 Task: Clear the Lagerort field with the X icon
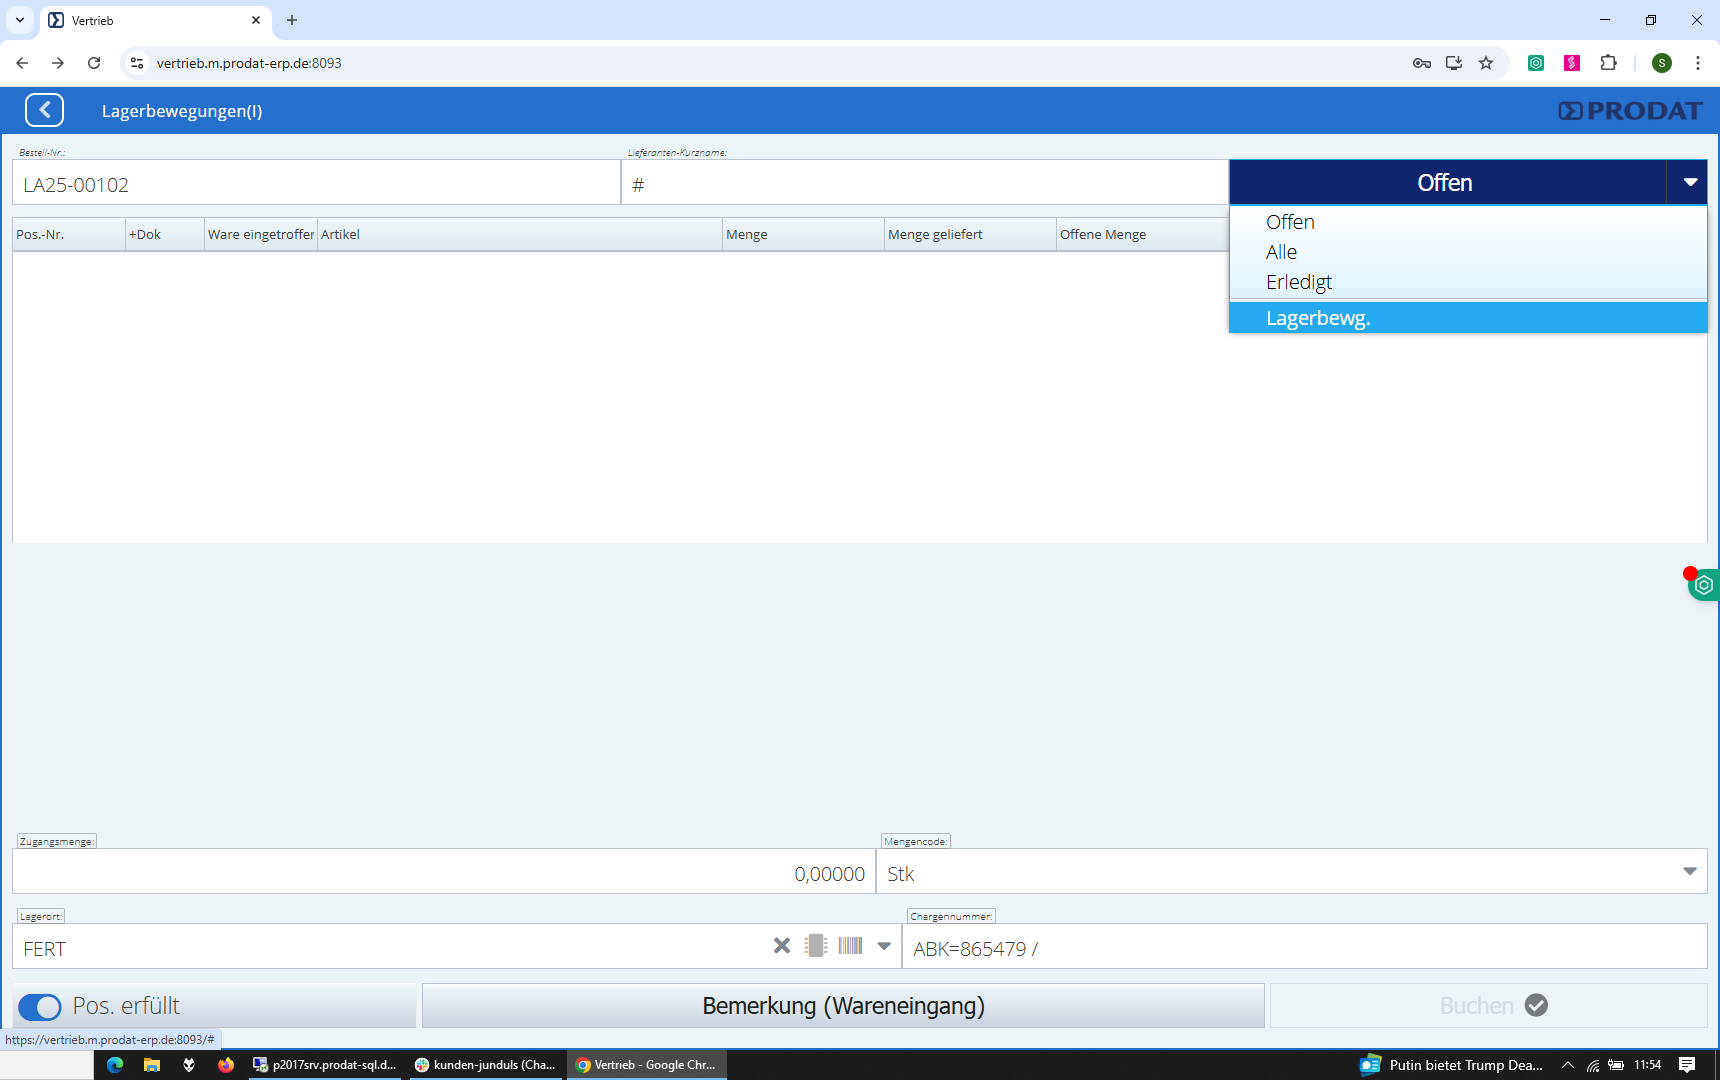[782, 946]
